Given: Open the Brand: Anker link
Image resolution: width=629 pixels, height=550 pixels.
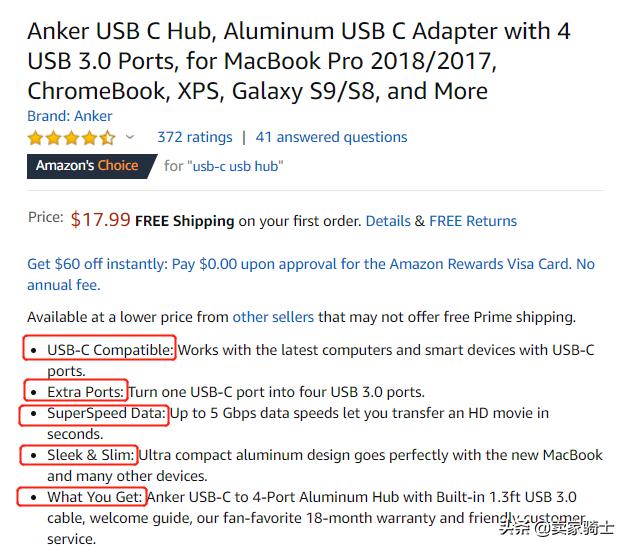Looking at the screenshot, I should (x=69, y=116).
